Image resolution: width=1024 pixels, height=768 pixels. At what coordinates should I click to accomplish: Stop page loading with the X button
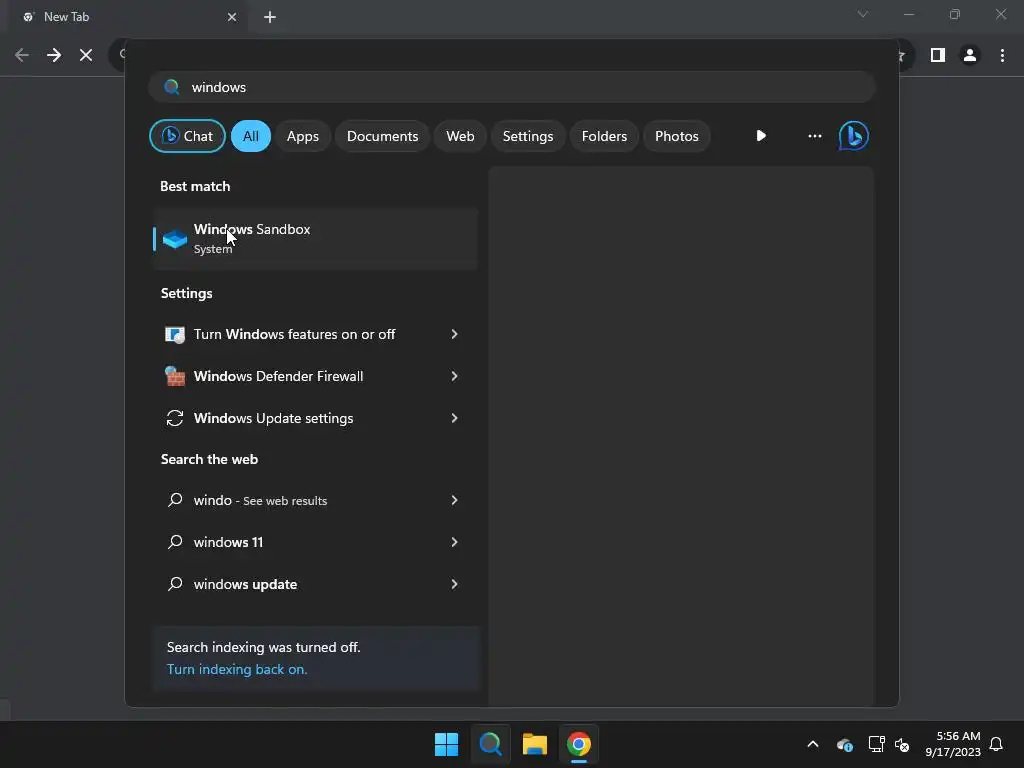tap(86, 55)
